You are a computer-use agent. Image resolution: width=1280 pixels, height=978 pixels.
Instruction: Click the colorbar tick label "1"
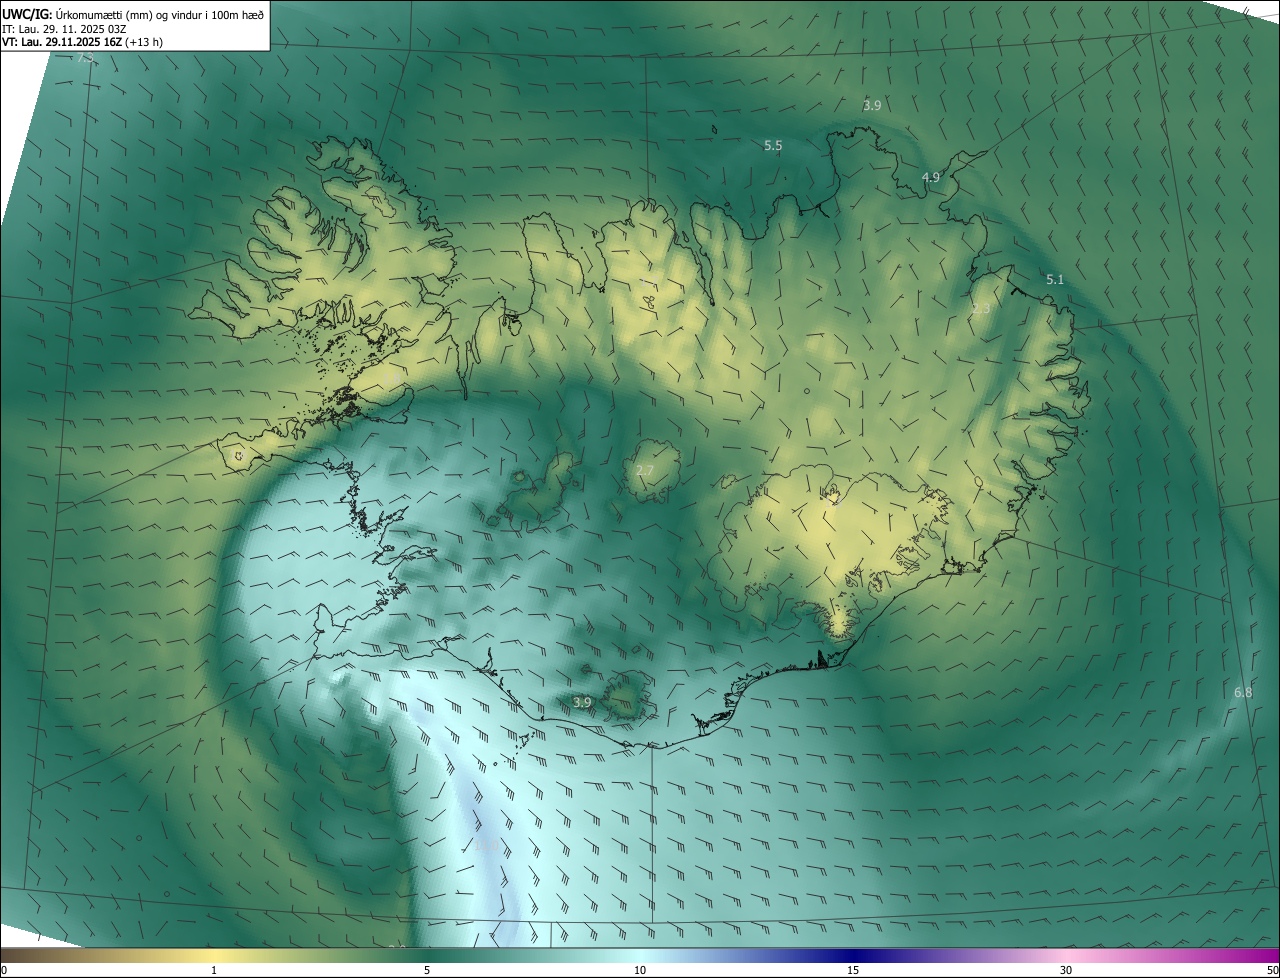pos(214,970)
